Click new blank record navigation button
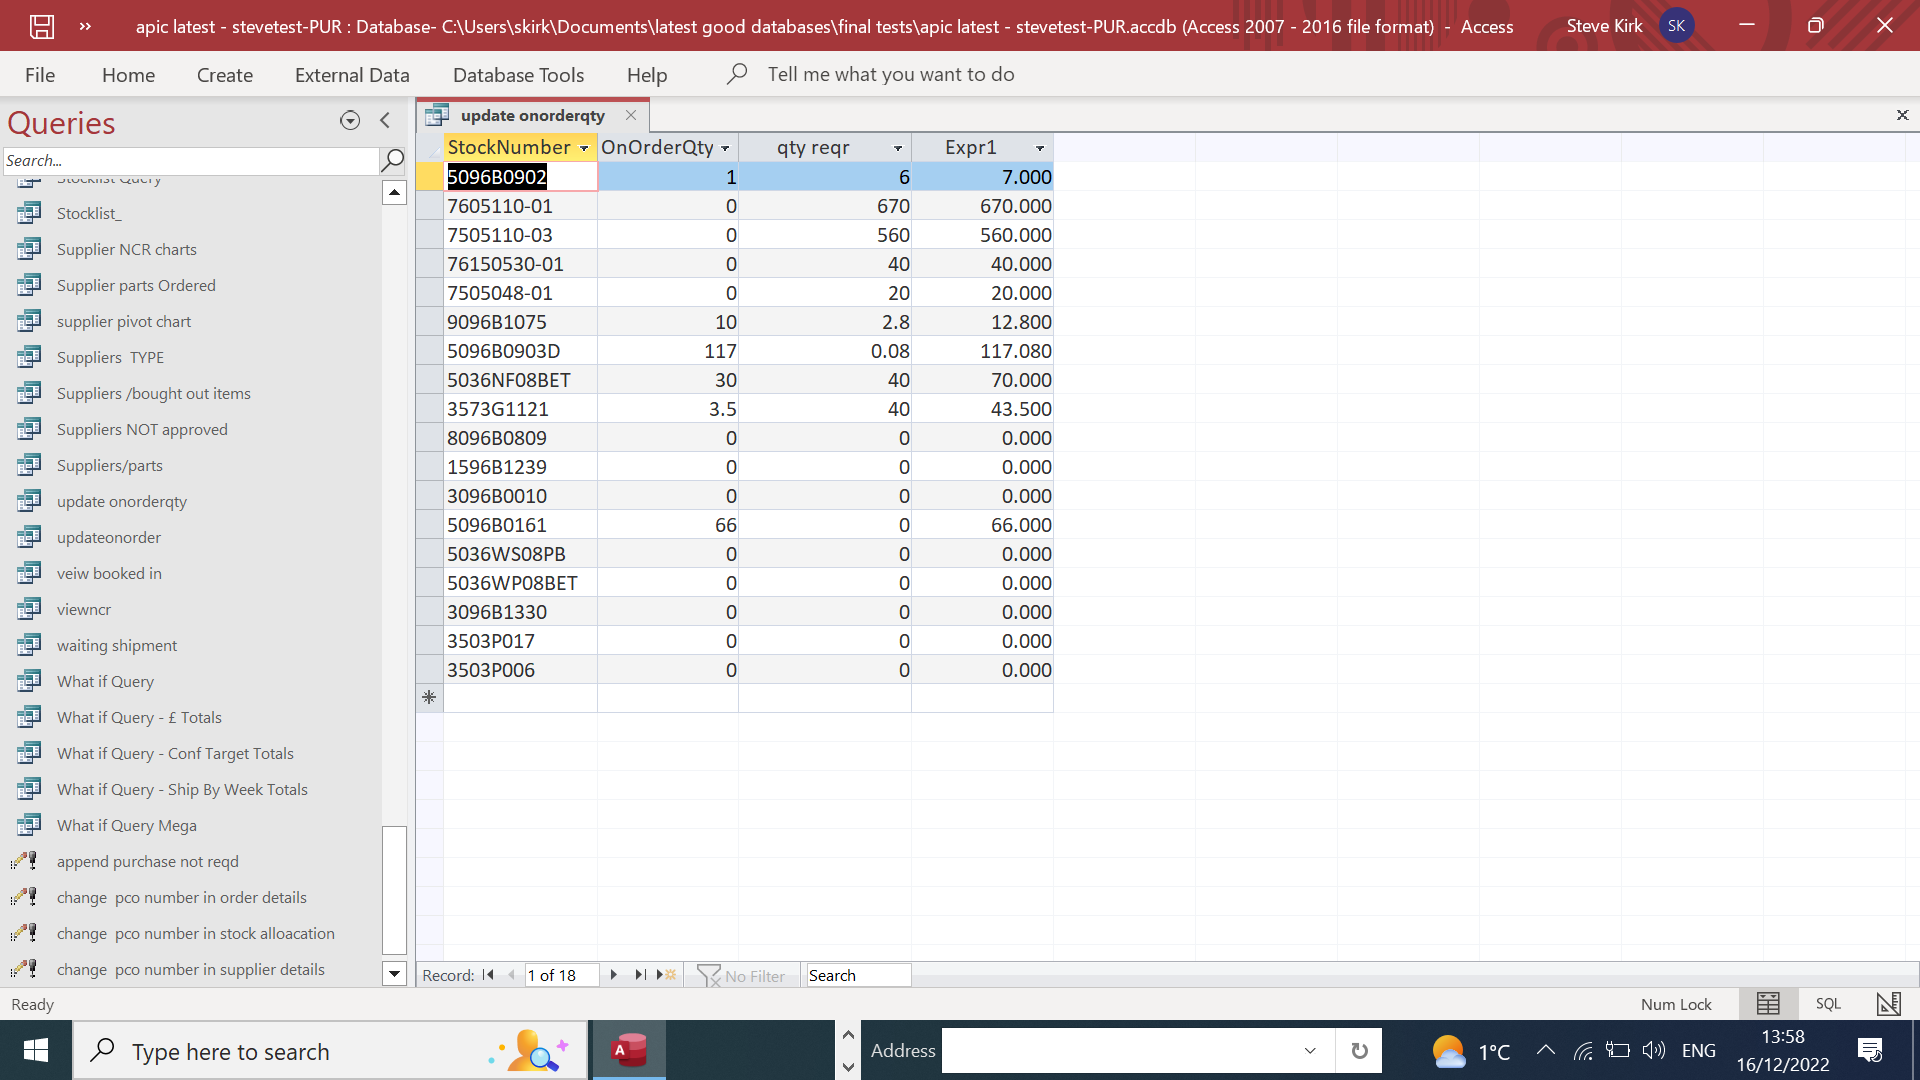The image size is (1920, 1080). [666, 975]
